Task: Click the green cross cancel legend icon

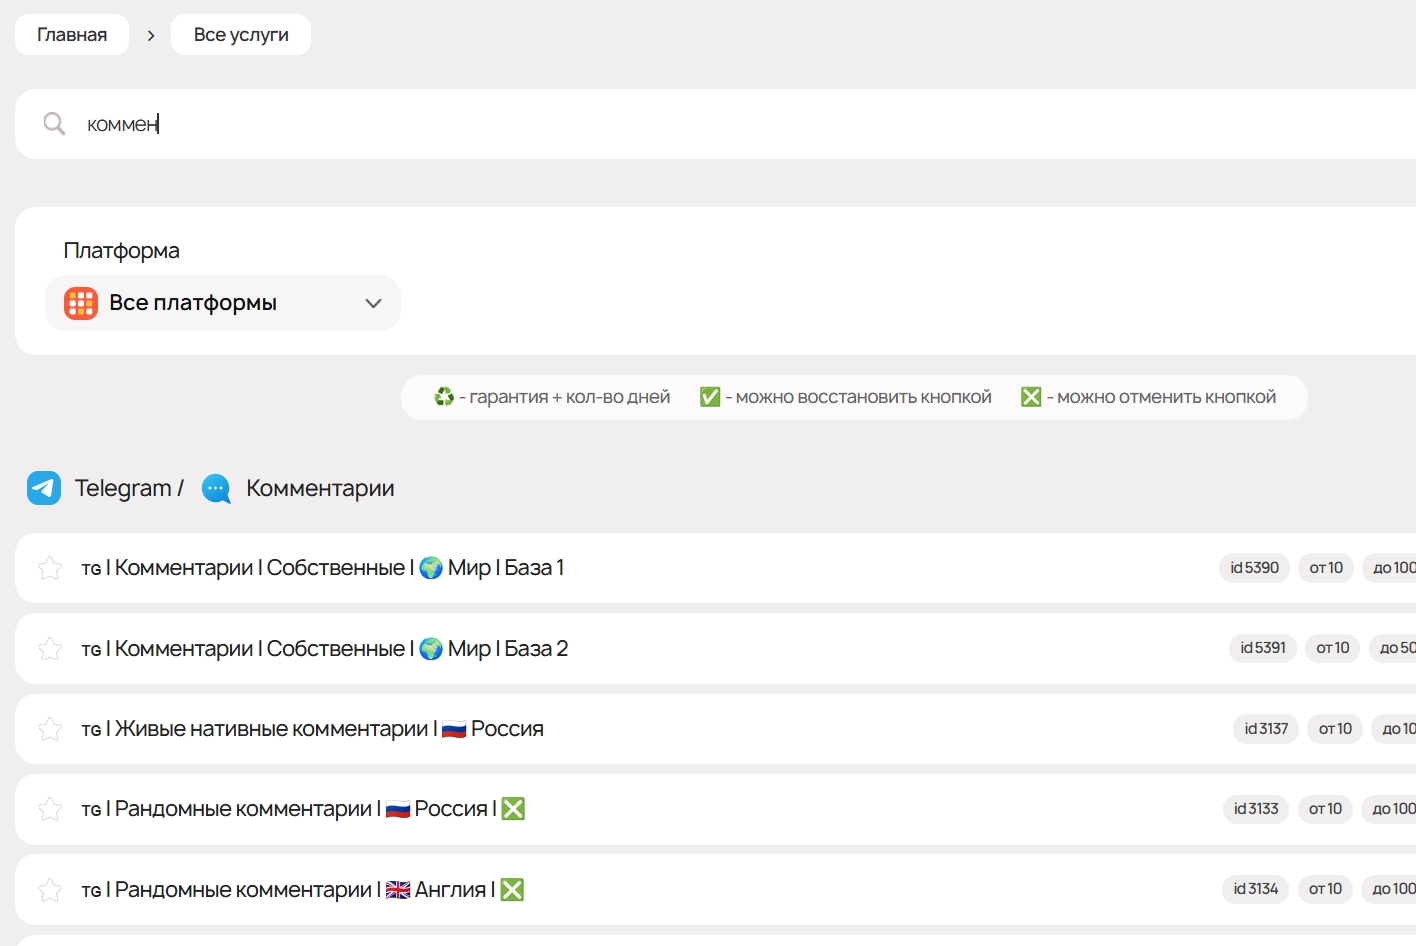Action: (x=1031, y=397)
